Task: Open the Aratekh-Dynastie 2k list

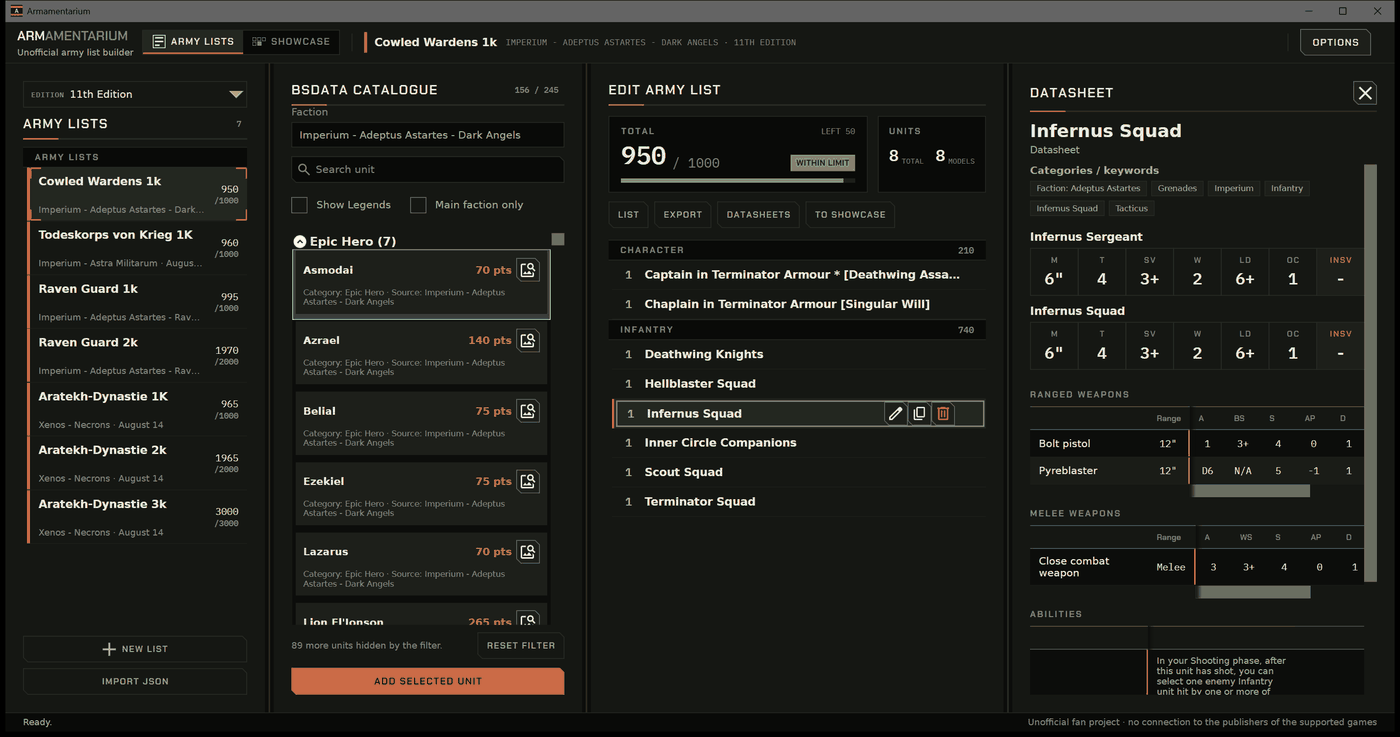Action: pos(137,464)
